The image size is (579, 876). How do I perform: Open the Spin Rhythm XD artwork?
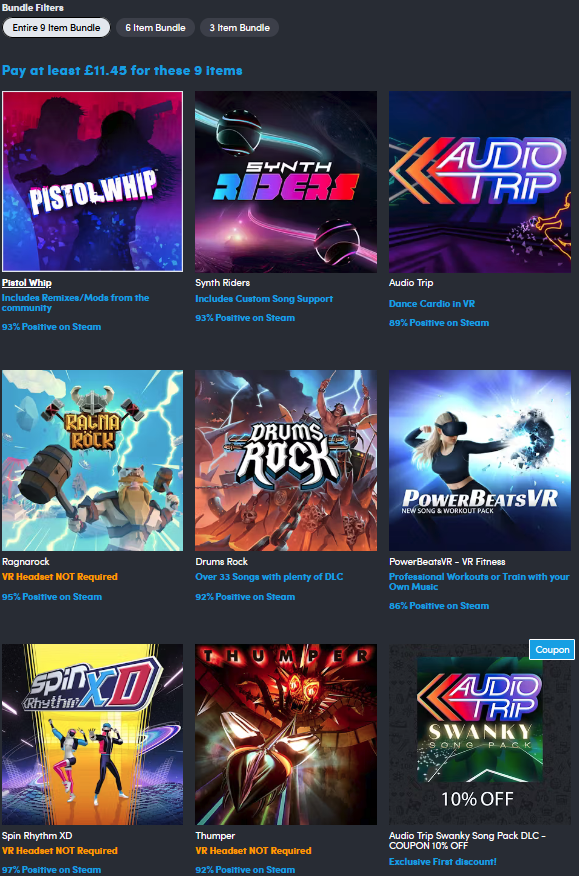coord(92,734)
